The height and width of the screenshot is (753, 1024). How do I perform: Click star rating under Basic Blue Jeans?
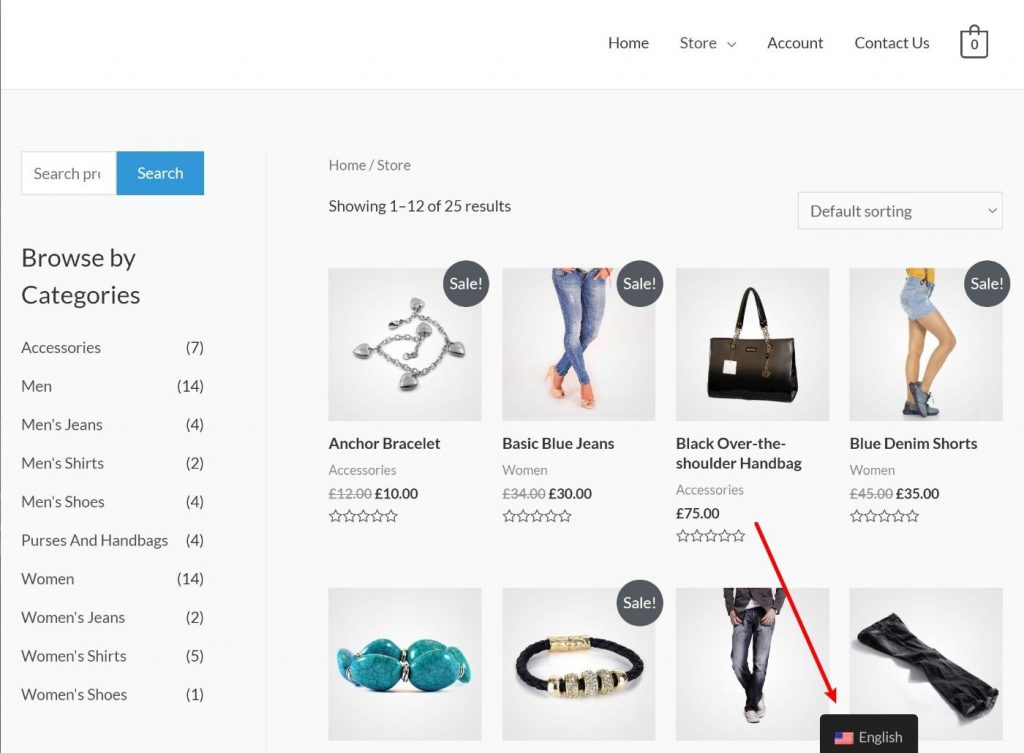coord(537,516)
